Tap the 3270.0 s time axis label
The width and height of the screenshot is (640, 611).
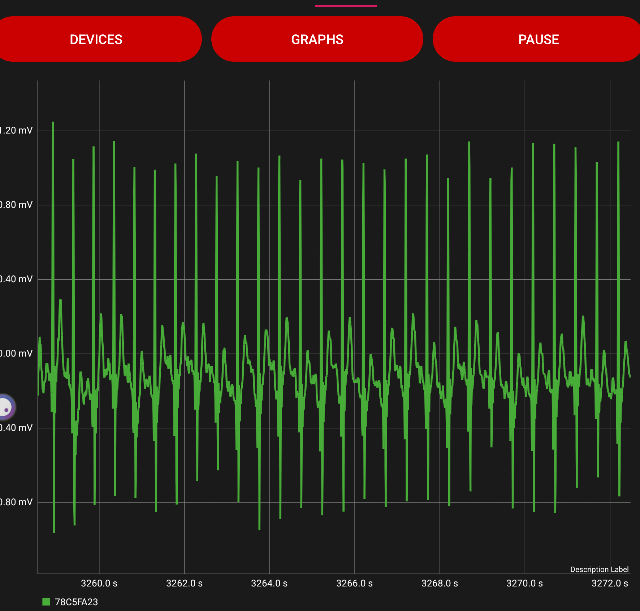524,583
